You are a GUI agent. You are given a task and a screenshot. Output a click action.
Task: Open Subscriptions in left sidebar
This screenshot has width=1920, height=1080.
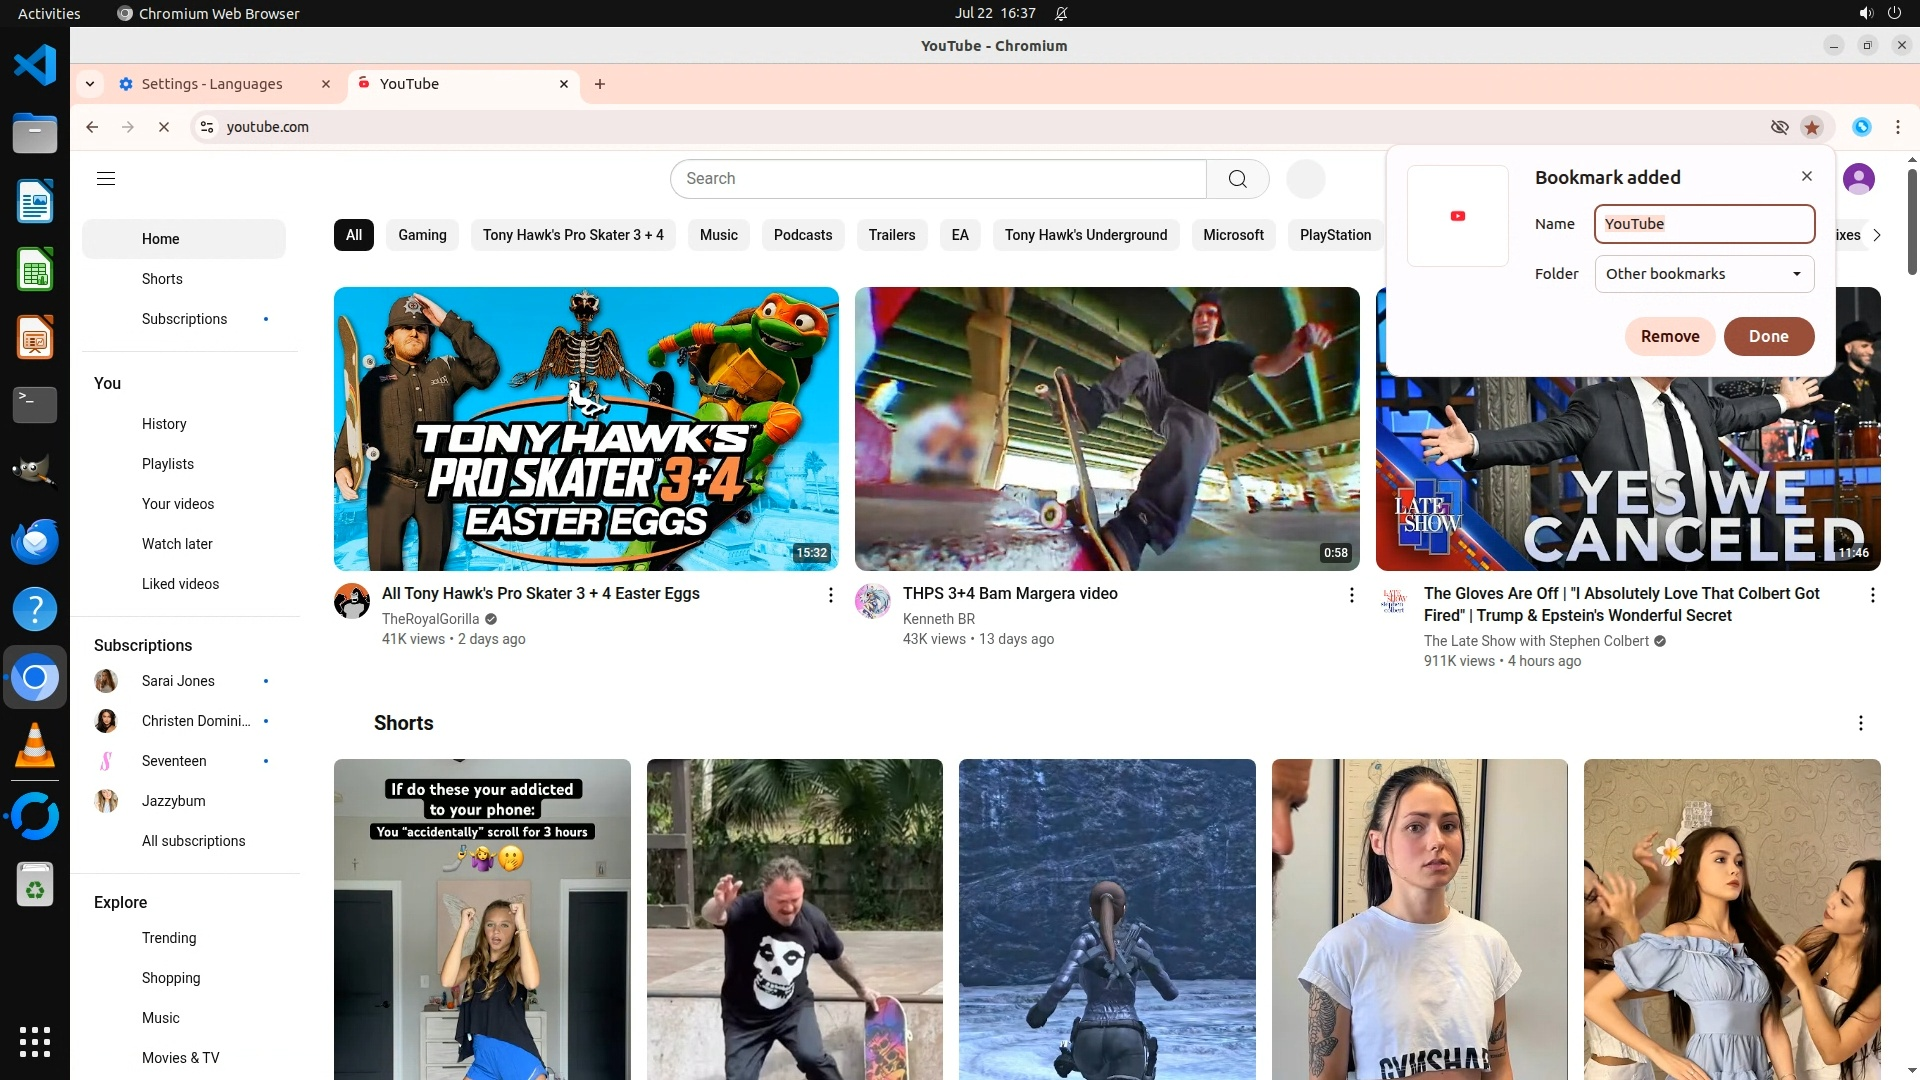click(x=184, y=319)
